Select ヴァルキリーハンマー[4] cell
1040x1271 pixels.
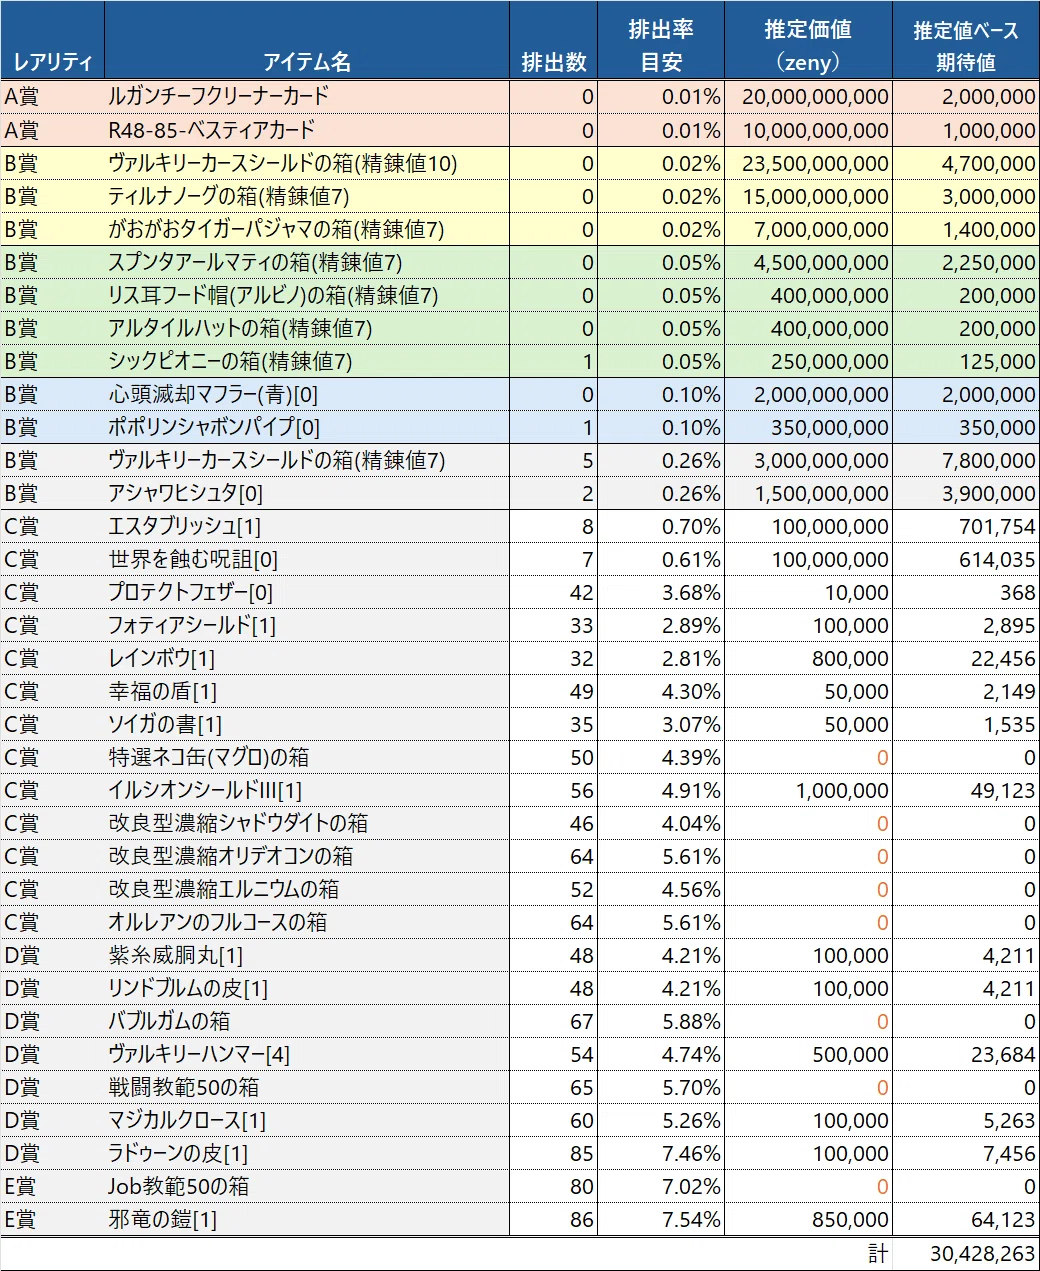pyautogui.click(x=307, y=1054)
